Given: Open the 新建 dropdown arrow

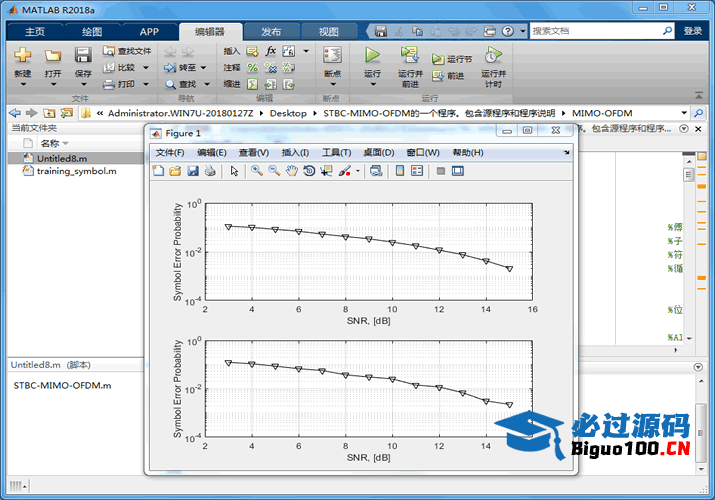Looking at the screenshot, I should pos(23,84).
